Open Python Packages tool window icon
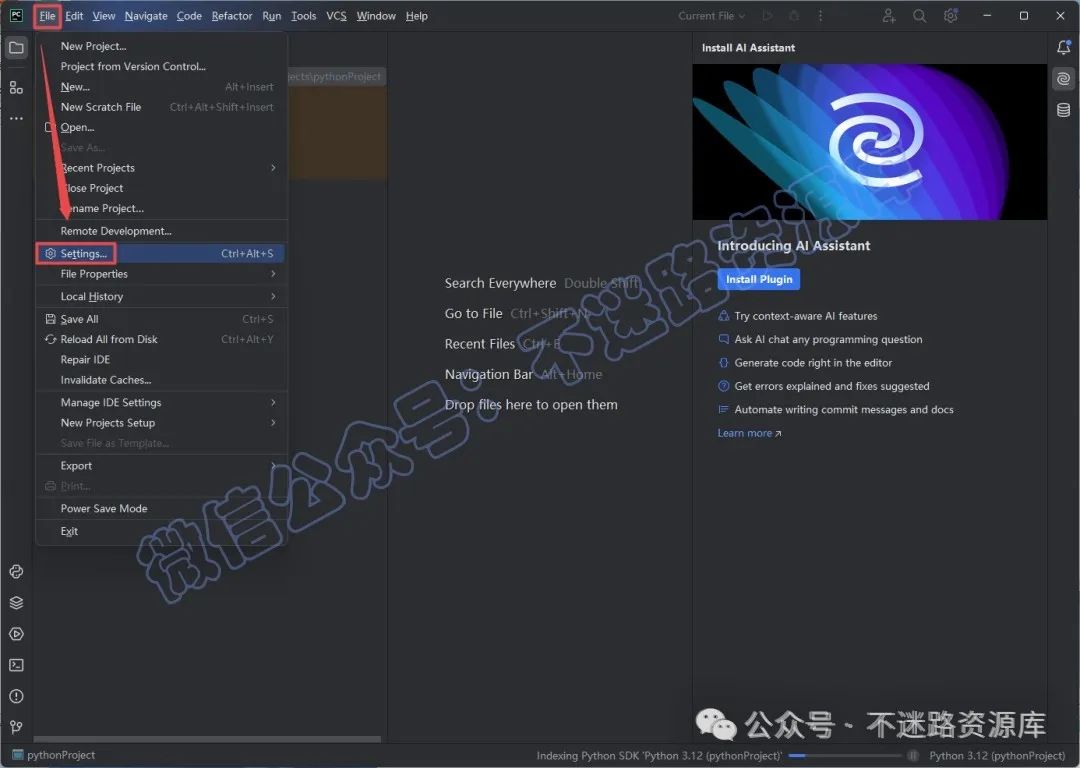 [17, 572]
